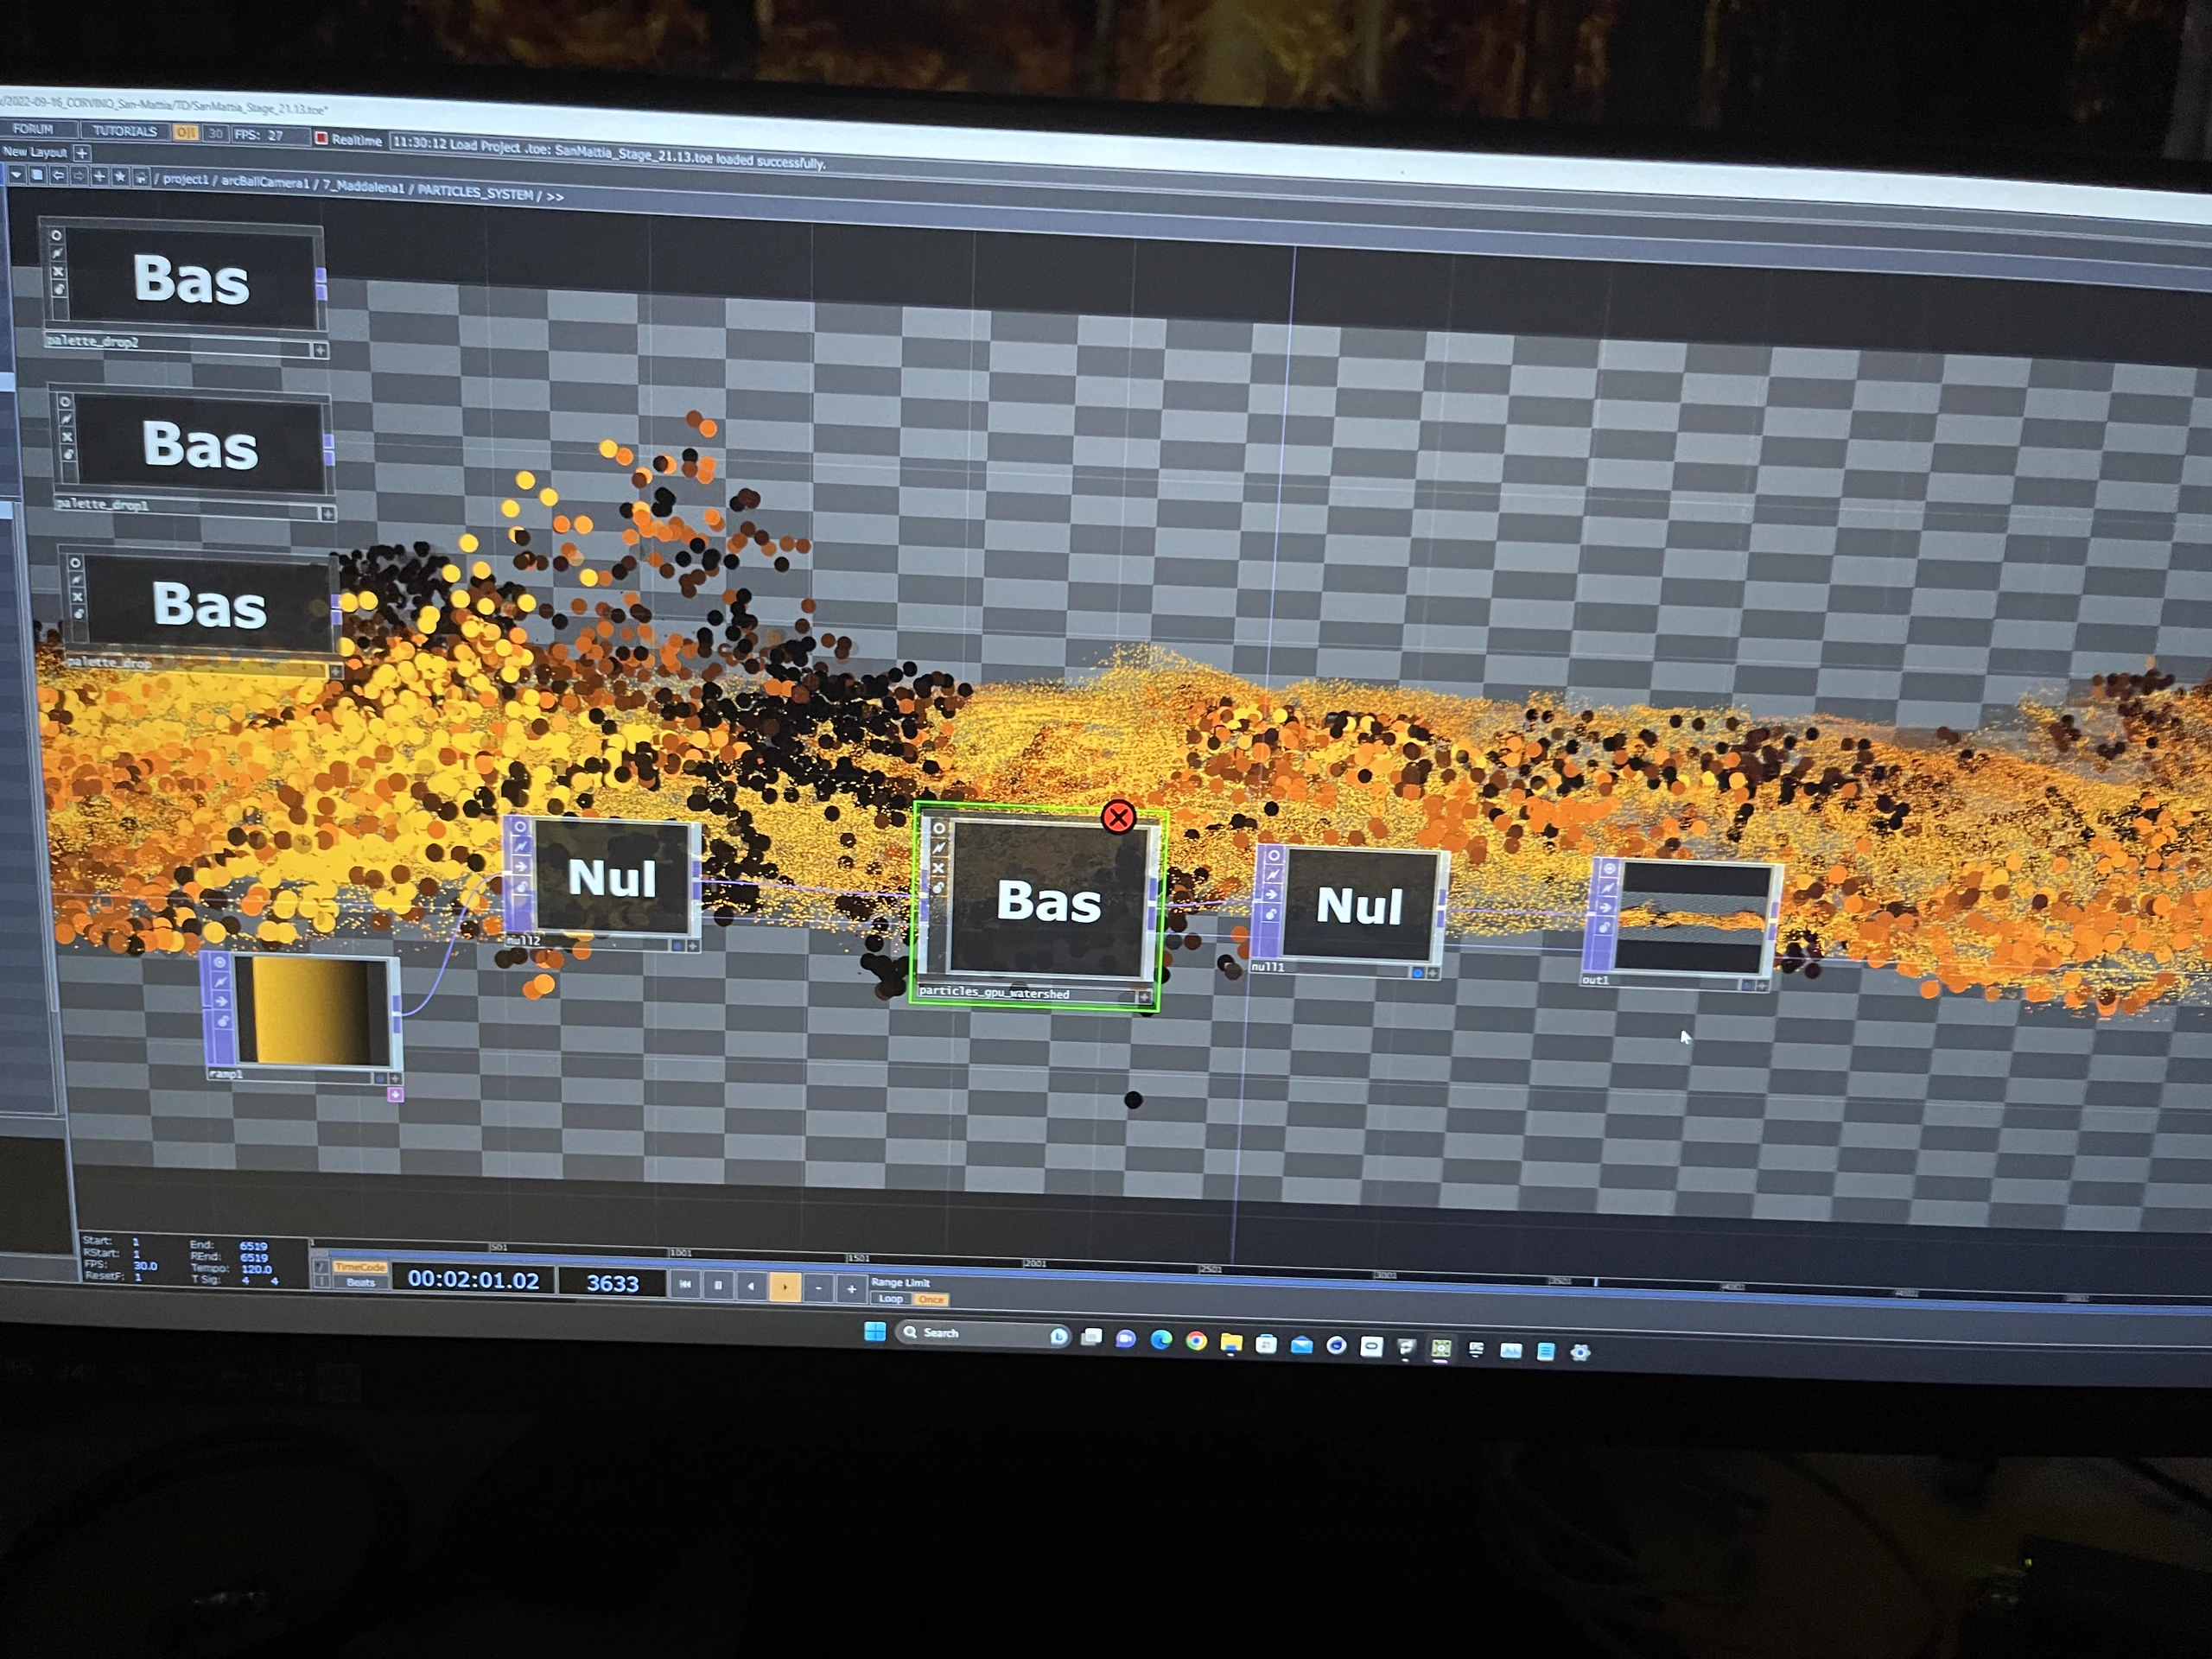Viewport: 2212px width, 1659px height.
Task: Expand the particles_gpu_watershed plus button
Action: tap(1144, 997)
